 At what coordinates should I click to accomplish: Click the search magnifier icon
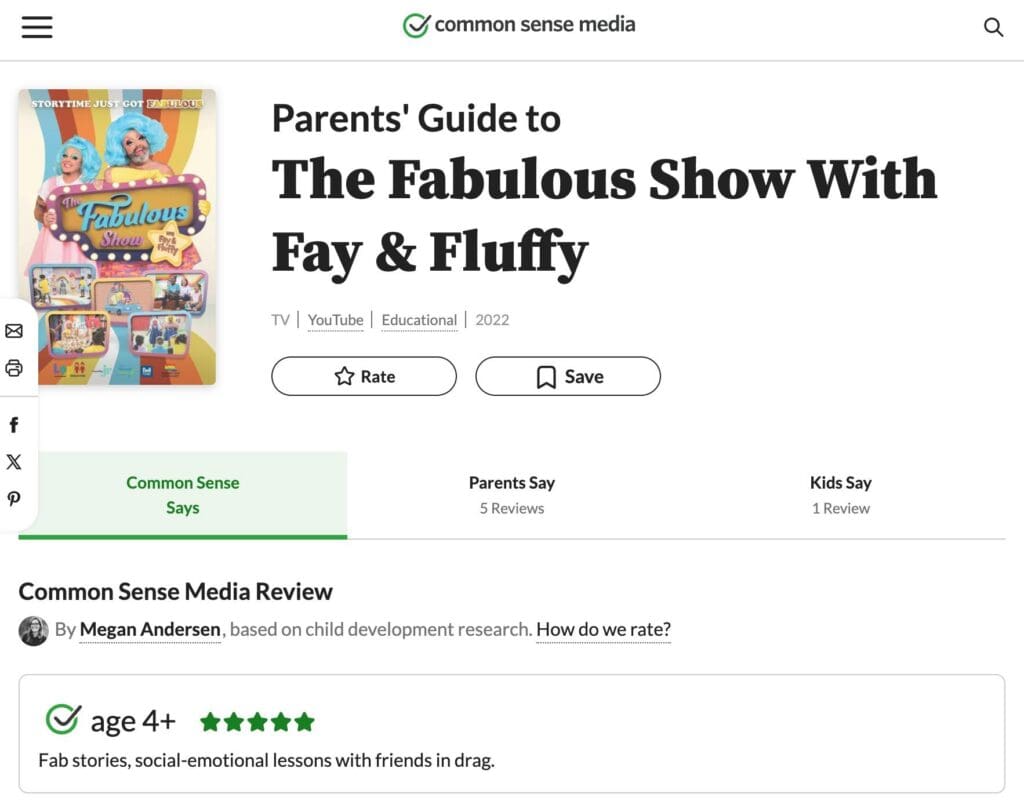click(993, 28)
